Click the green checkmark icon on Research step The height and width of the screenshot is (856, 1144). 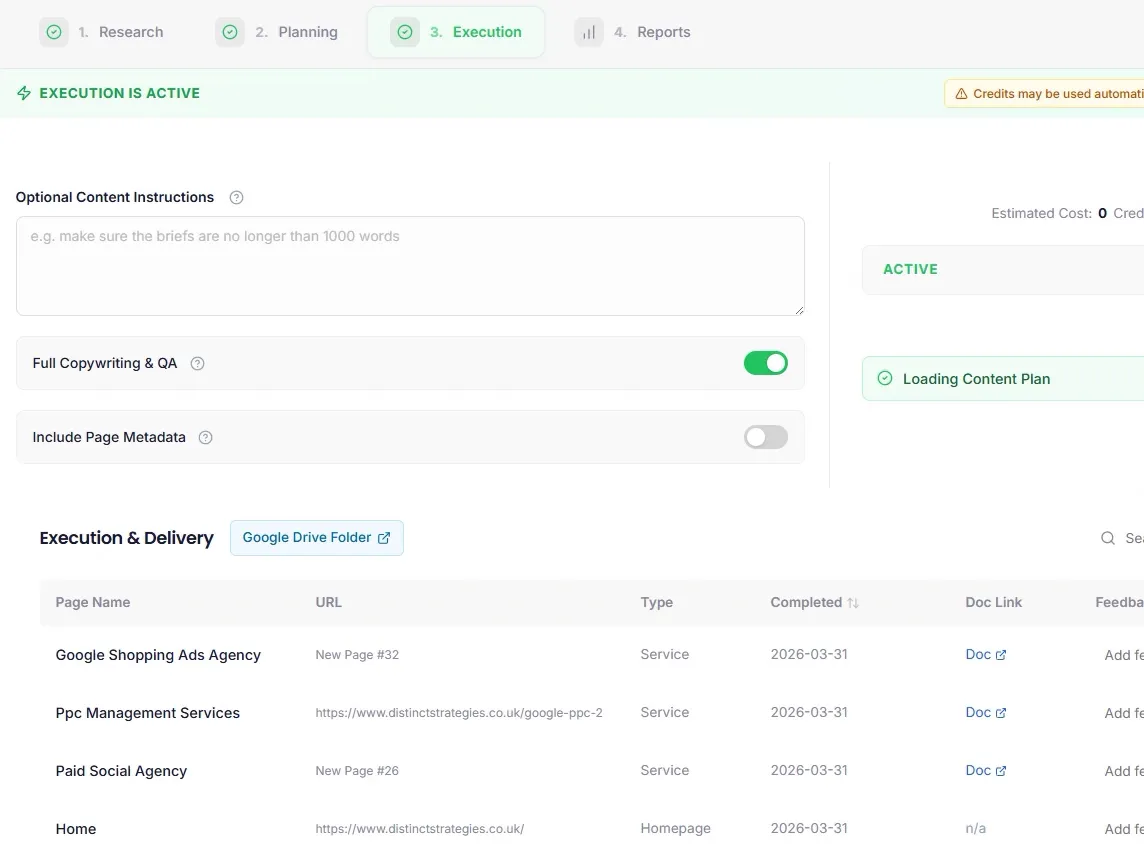(x=54, y=31)
